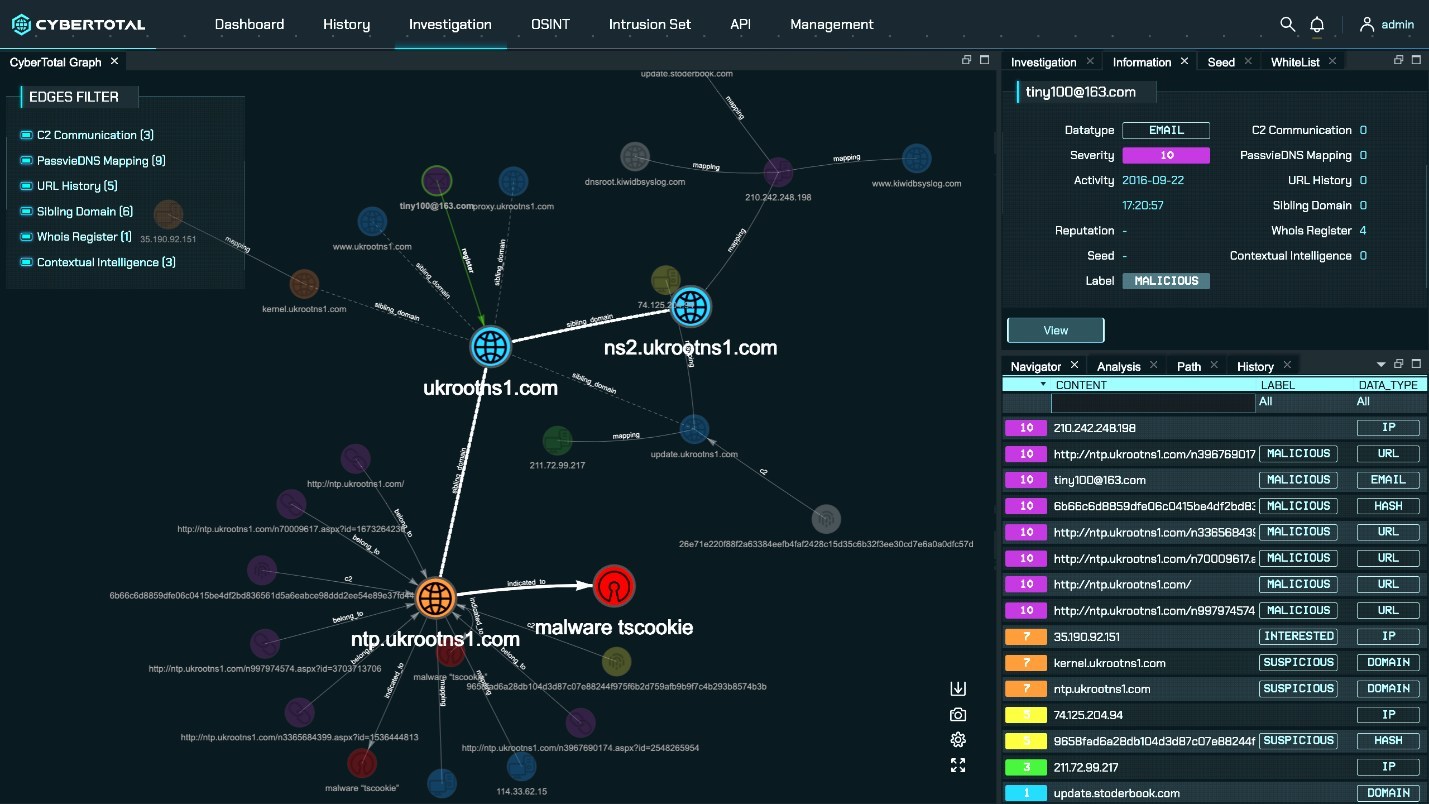Disable the Sibling Domain edge filter
The width and height of the screenshot is (1429, 804).
click(x=27, y=212)
